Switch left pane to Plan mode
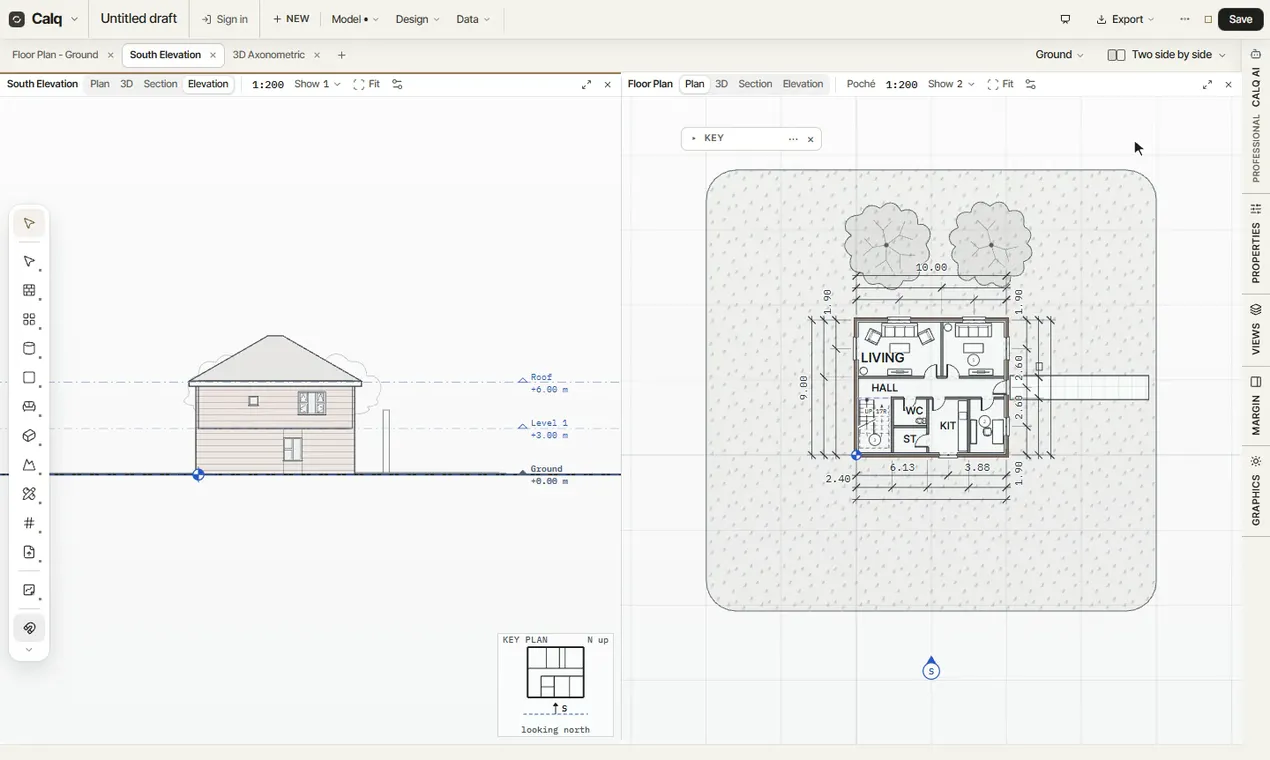Image resolution: width=1270 pixels, height=760 pixels. (100, 84)
